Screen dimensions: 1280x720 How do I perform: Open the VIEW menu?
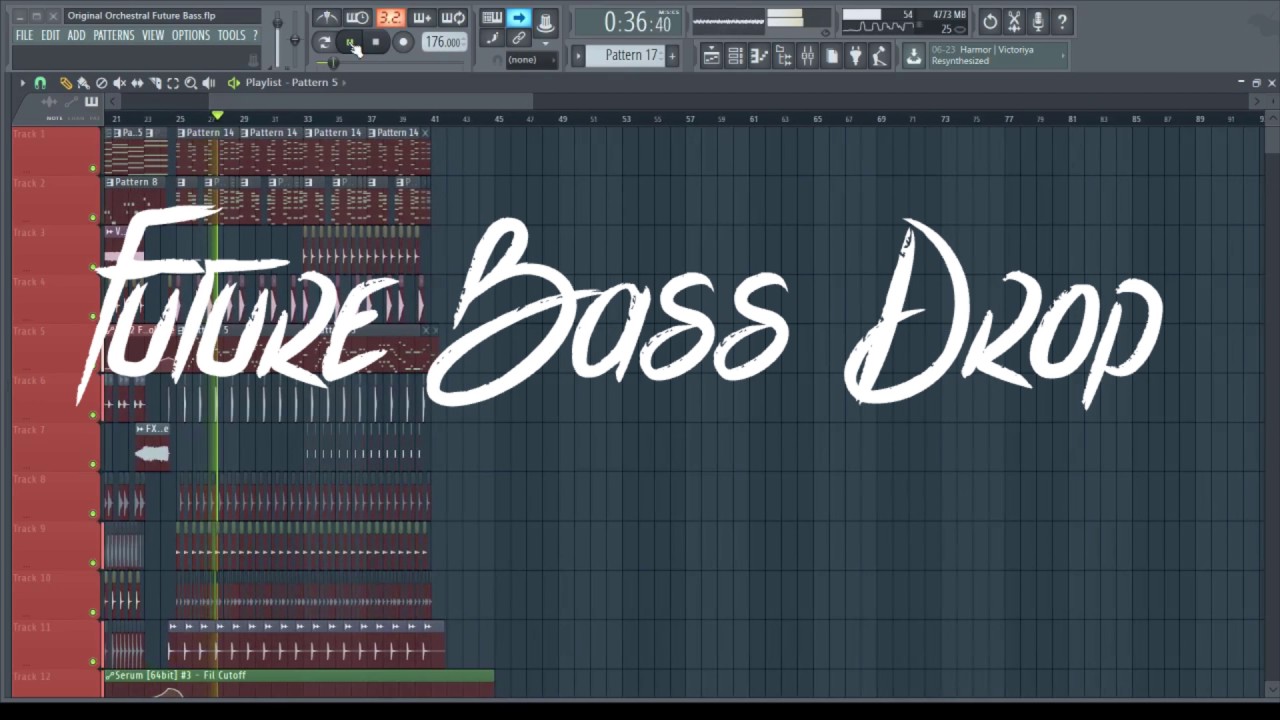[x=153, y=35]
